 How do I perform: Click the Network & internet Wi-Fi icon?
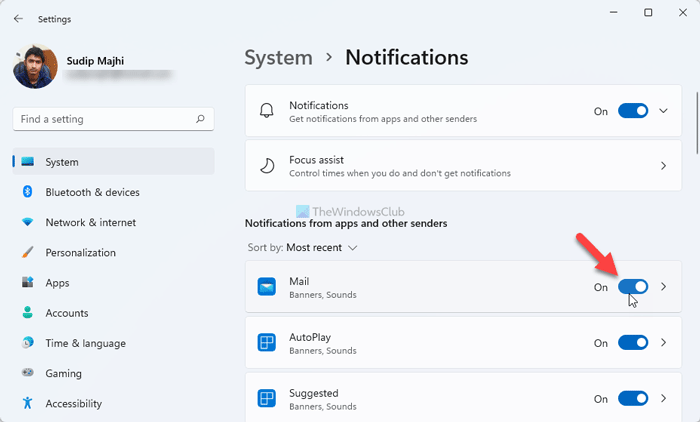tap(27, 222)
